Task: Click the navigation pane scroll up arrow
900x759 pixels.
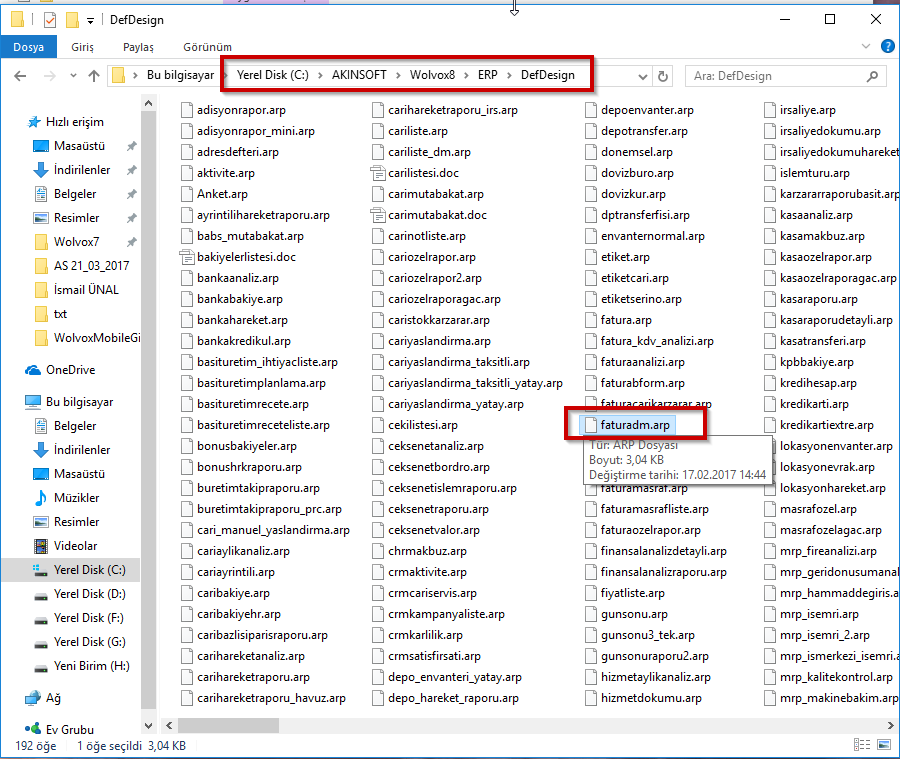Action: tap(148, 103)
